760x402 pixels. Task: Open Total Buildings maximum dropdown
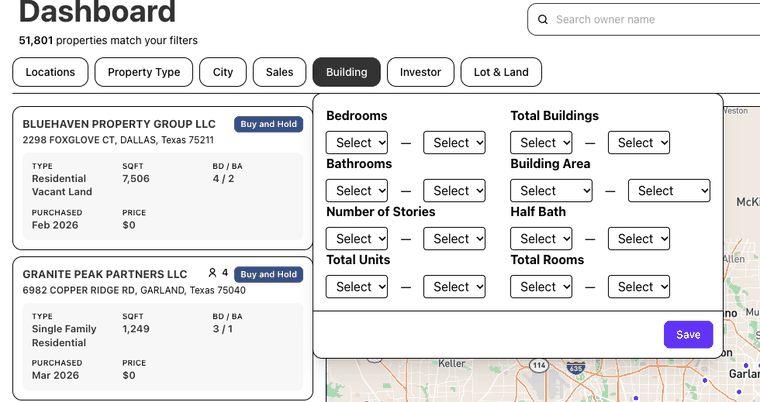(639, 143)
